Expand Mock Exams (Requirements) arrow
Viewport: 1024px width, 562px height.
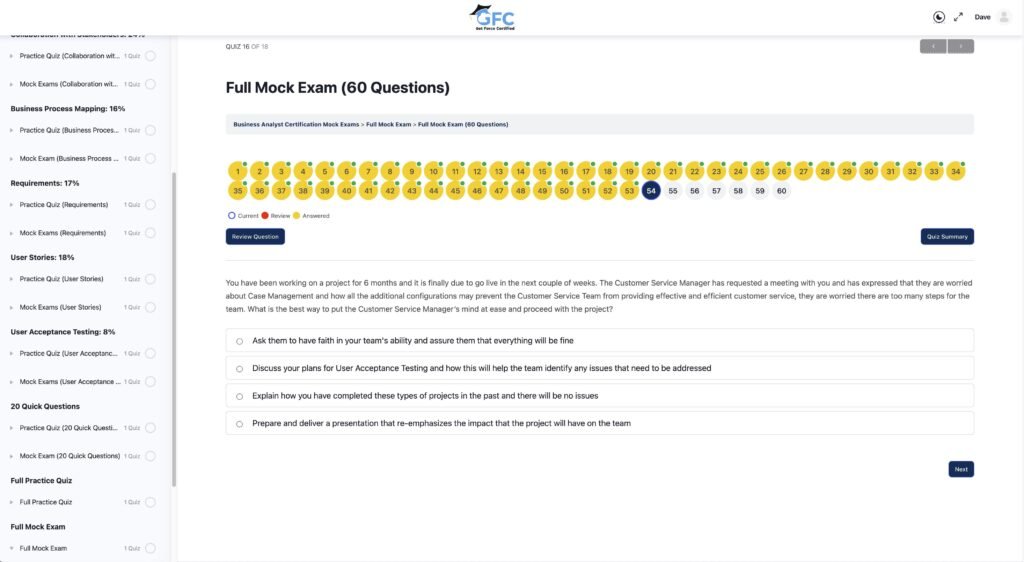point(12,233)
